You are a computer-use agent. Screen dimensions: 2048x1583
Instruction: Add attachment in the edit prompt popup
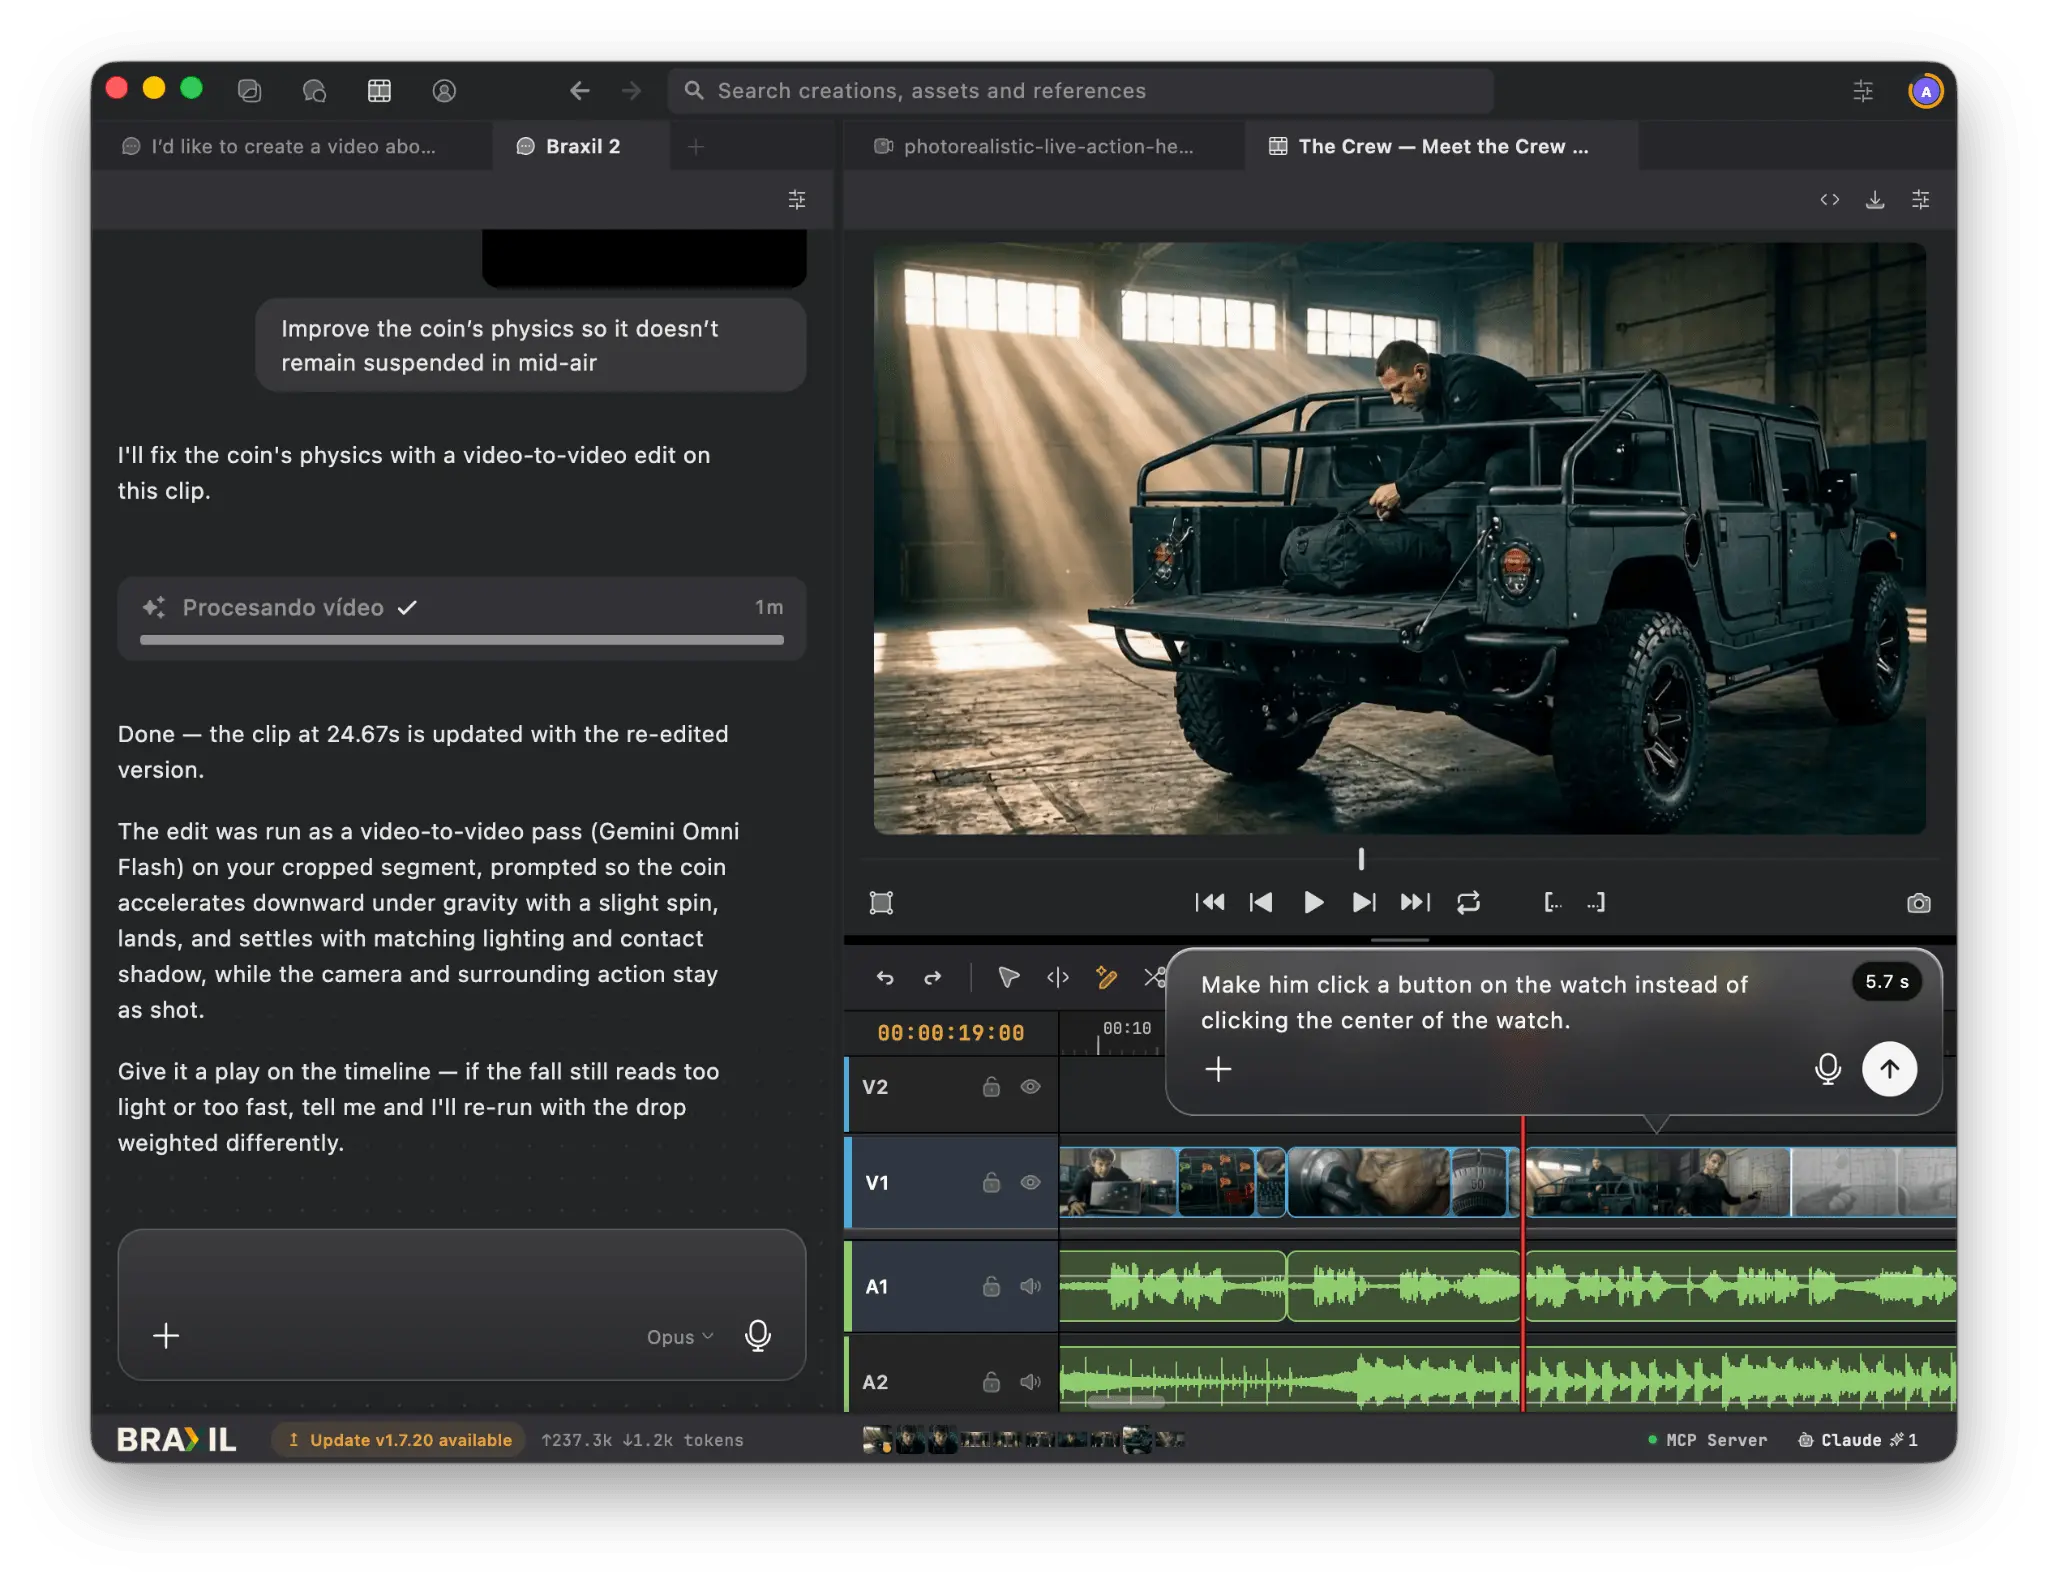(x=1218, y=1069)
